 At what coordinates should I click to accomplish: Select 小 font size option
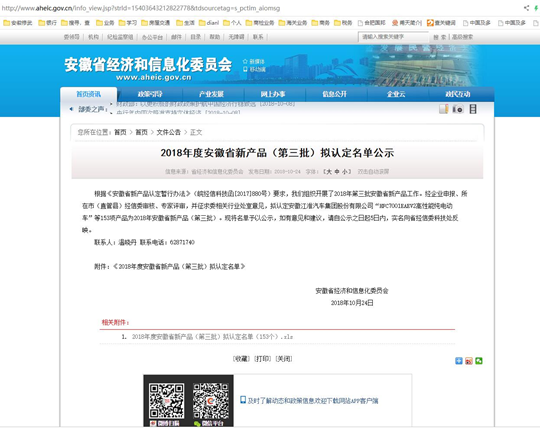pos(344,171)
